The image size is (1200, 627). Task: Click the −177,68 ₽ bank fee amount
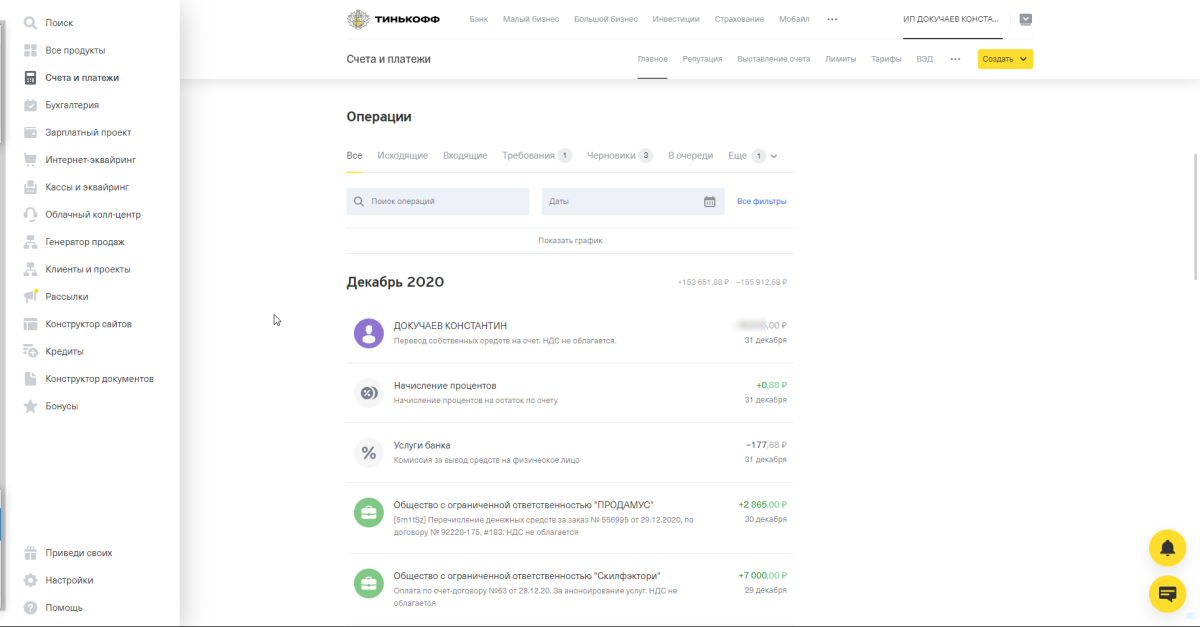coord(766,445)
